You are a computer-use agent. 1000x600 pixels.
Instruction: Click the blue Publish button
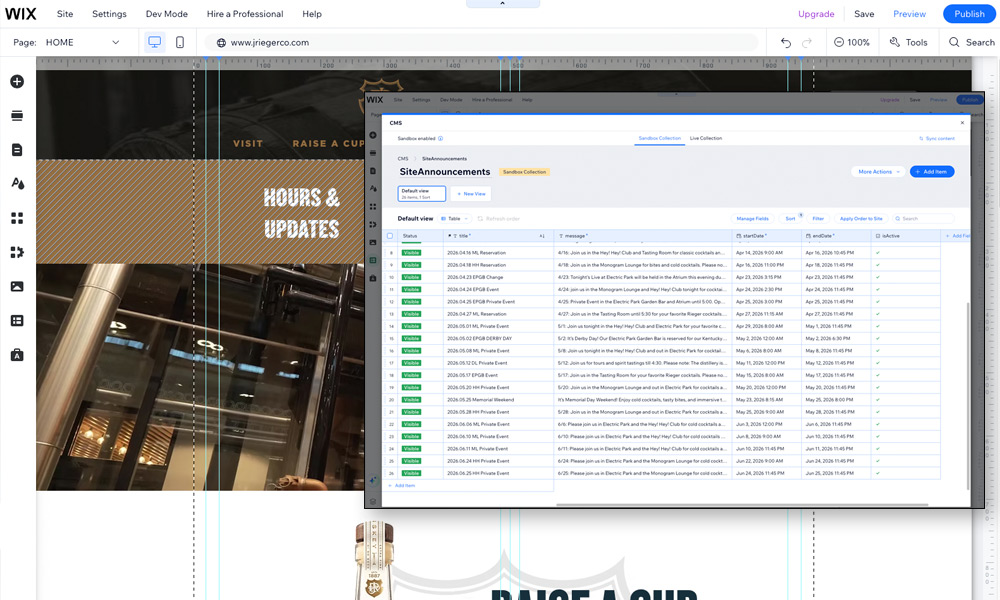(969, 14)
